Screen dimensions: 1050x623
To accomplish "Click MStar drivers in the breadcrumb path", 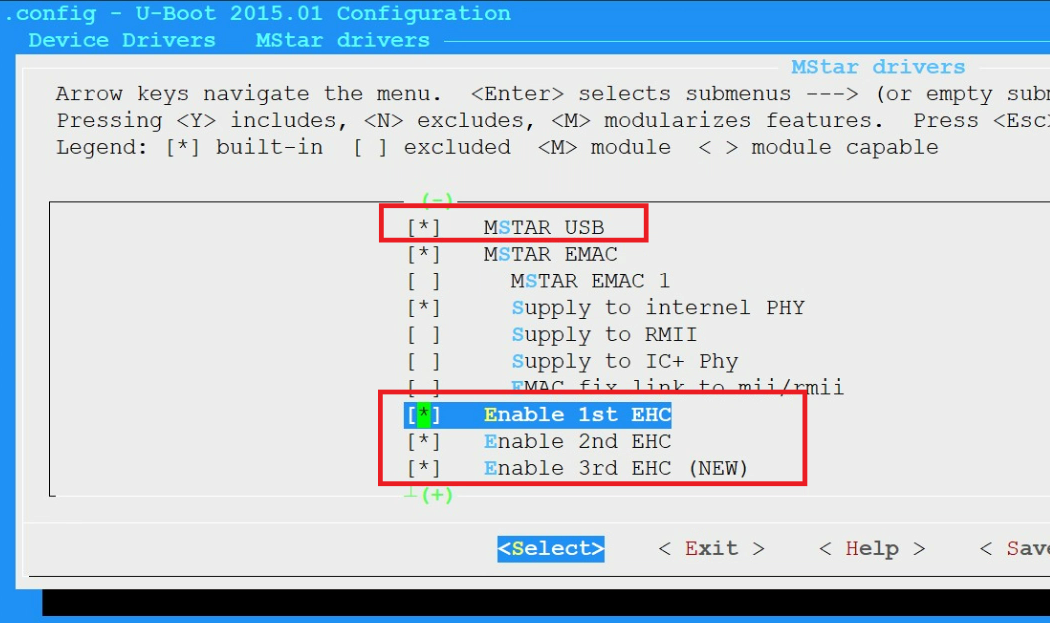I will pos(342,41).
